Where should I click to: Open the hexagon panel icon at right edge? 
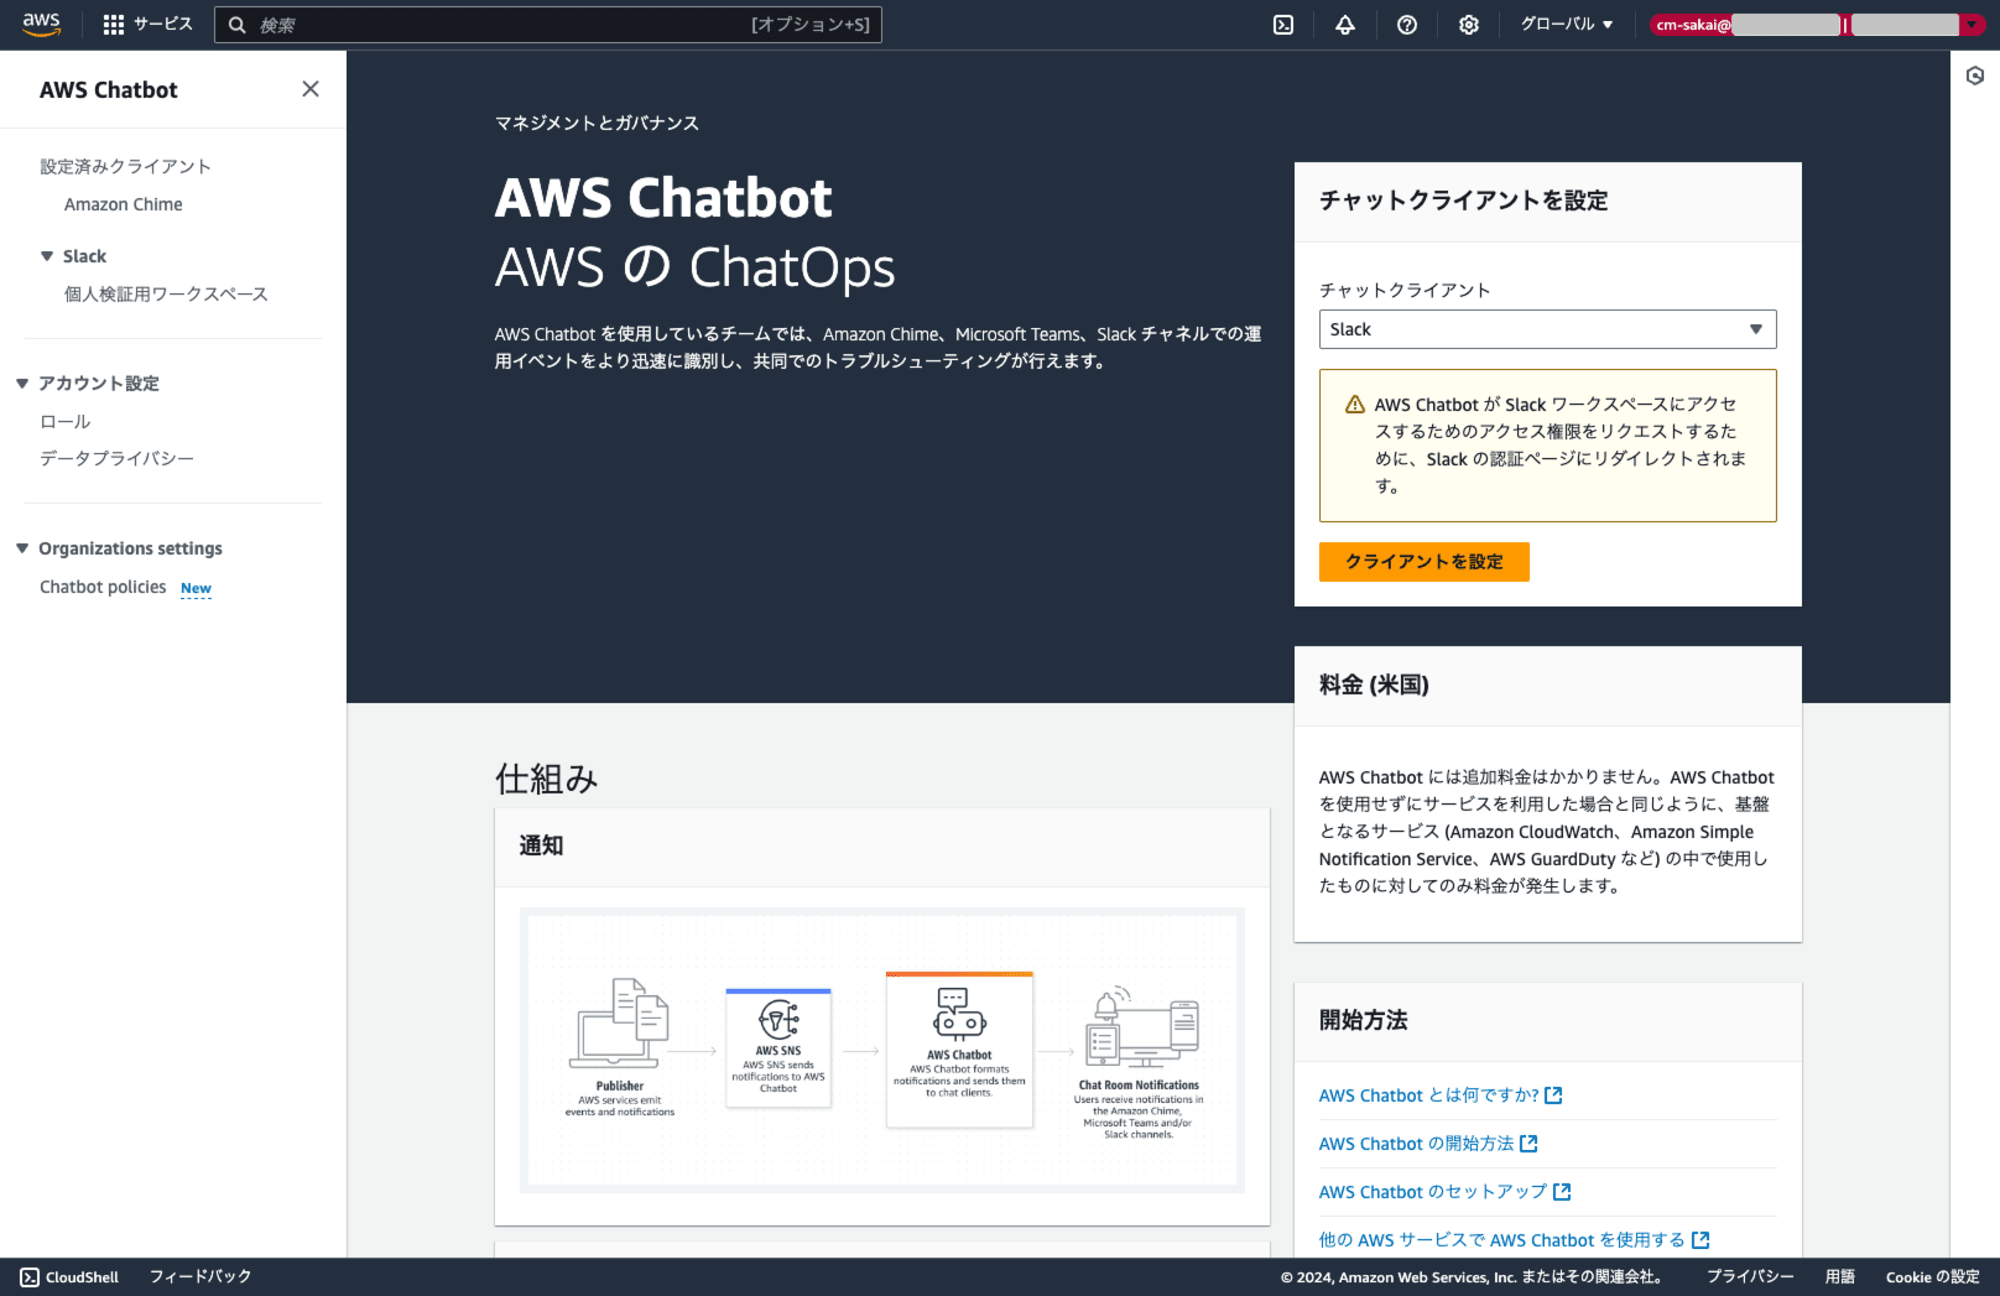[1975, 76]
